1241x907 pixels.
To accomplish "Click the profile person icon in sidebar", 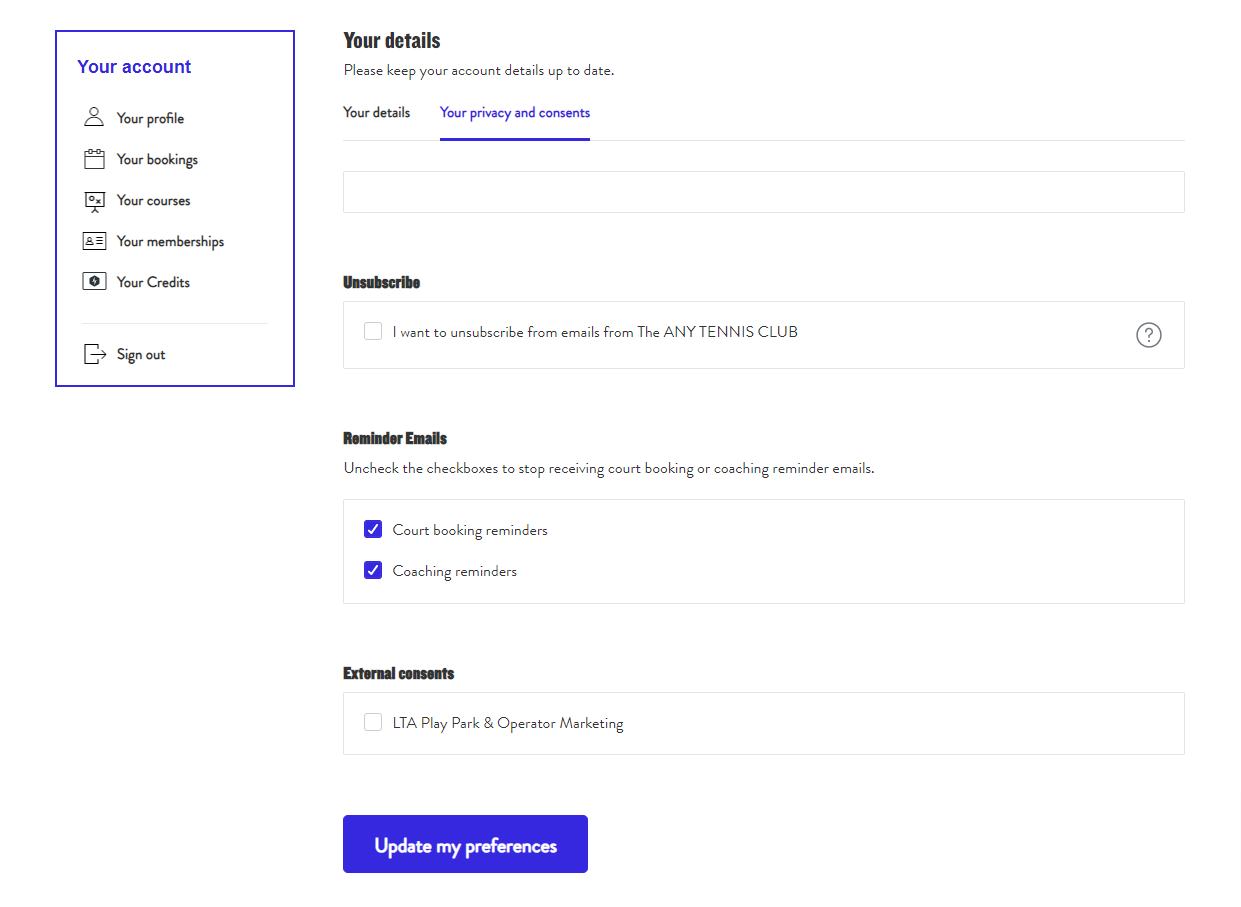I will (x=94, y=118).
